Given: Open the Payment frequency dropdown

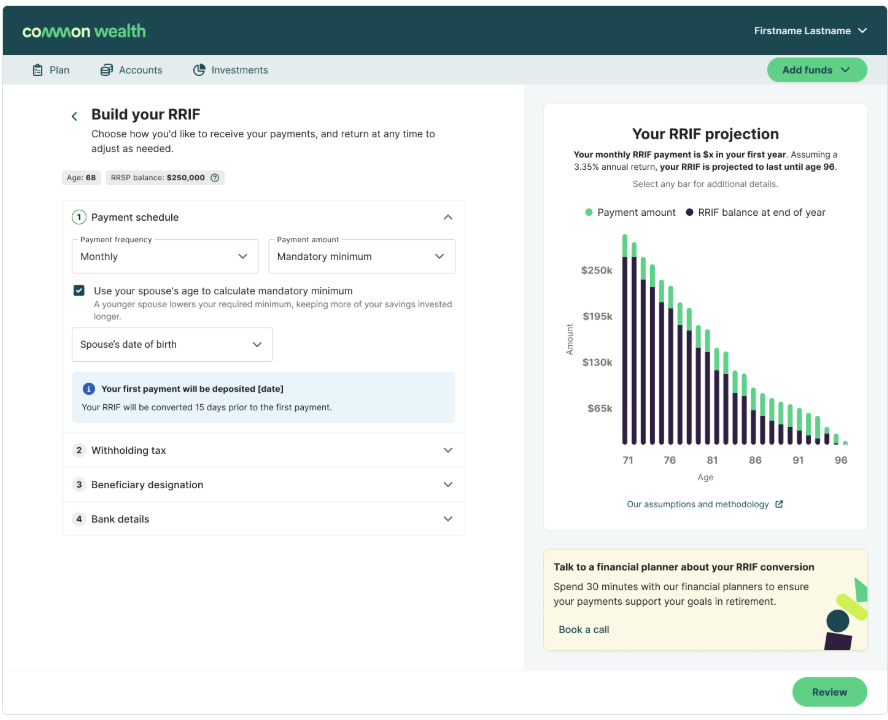Looking at the screenshot, I should [x=165, y=257].
